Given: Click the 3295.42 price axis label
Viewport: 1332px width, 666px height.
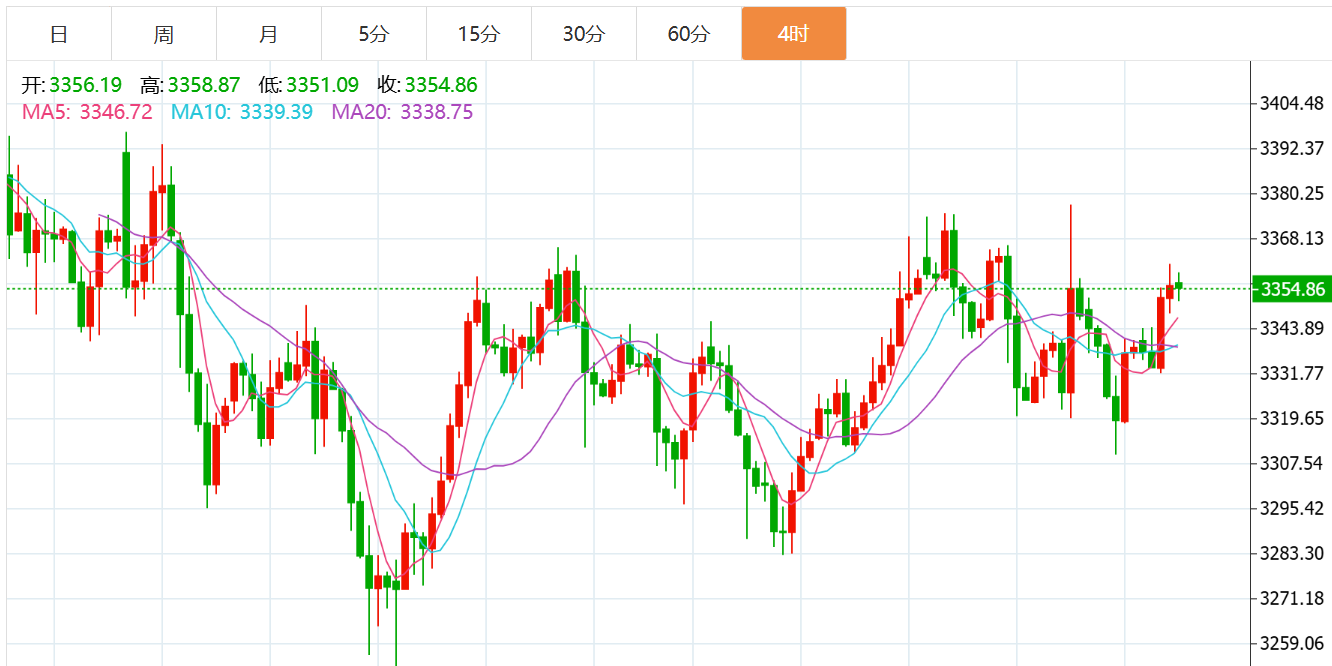Looking at the screenshot, I should coord(1293,509).
